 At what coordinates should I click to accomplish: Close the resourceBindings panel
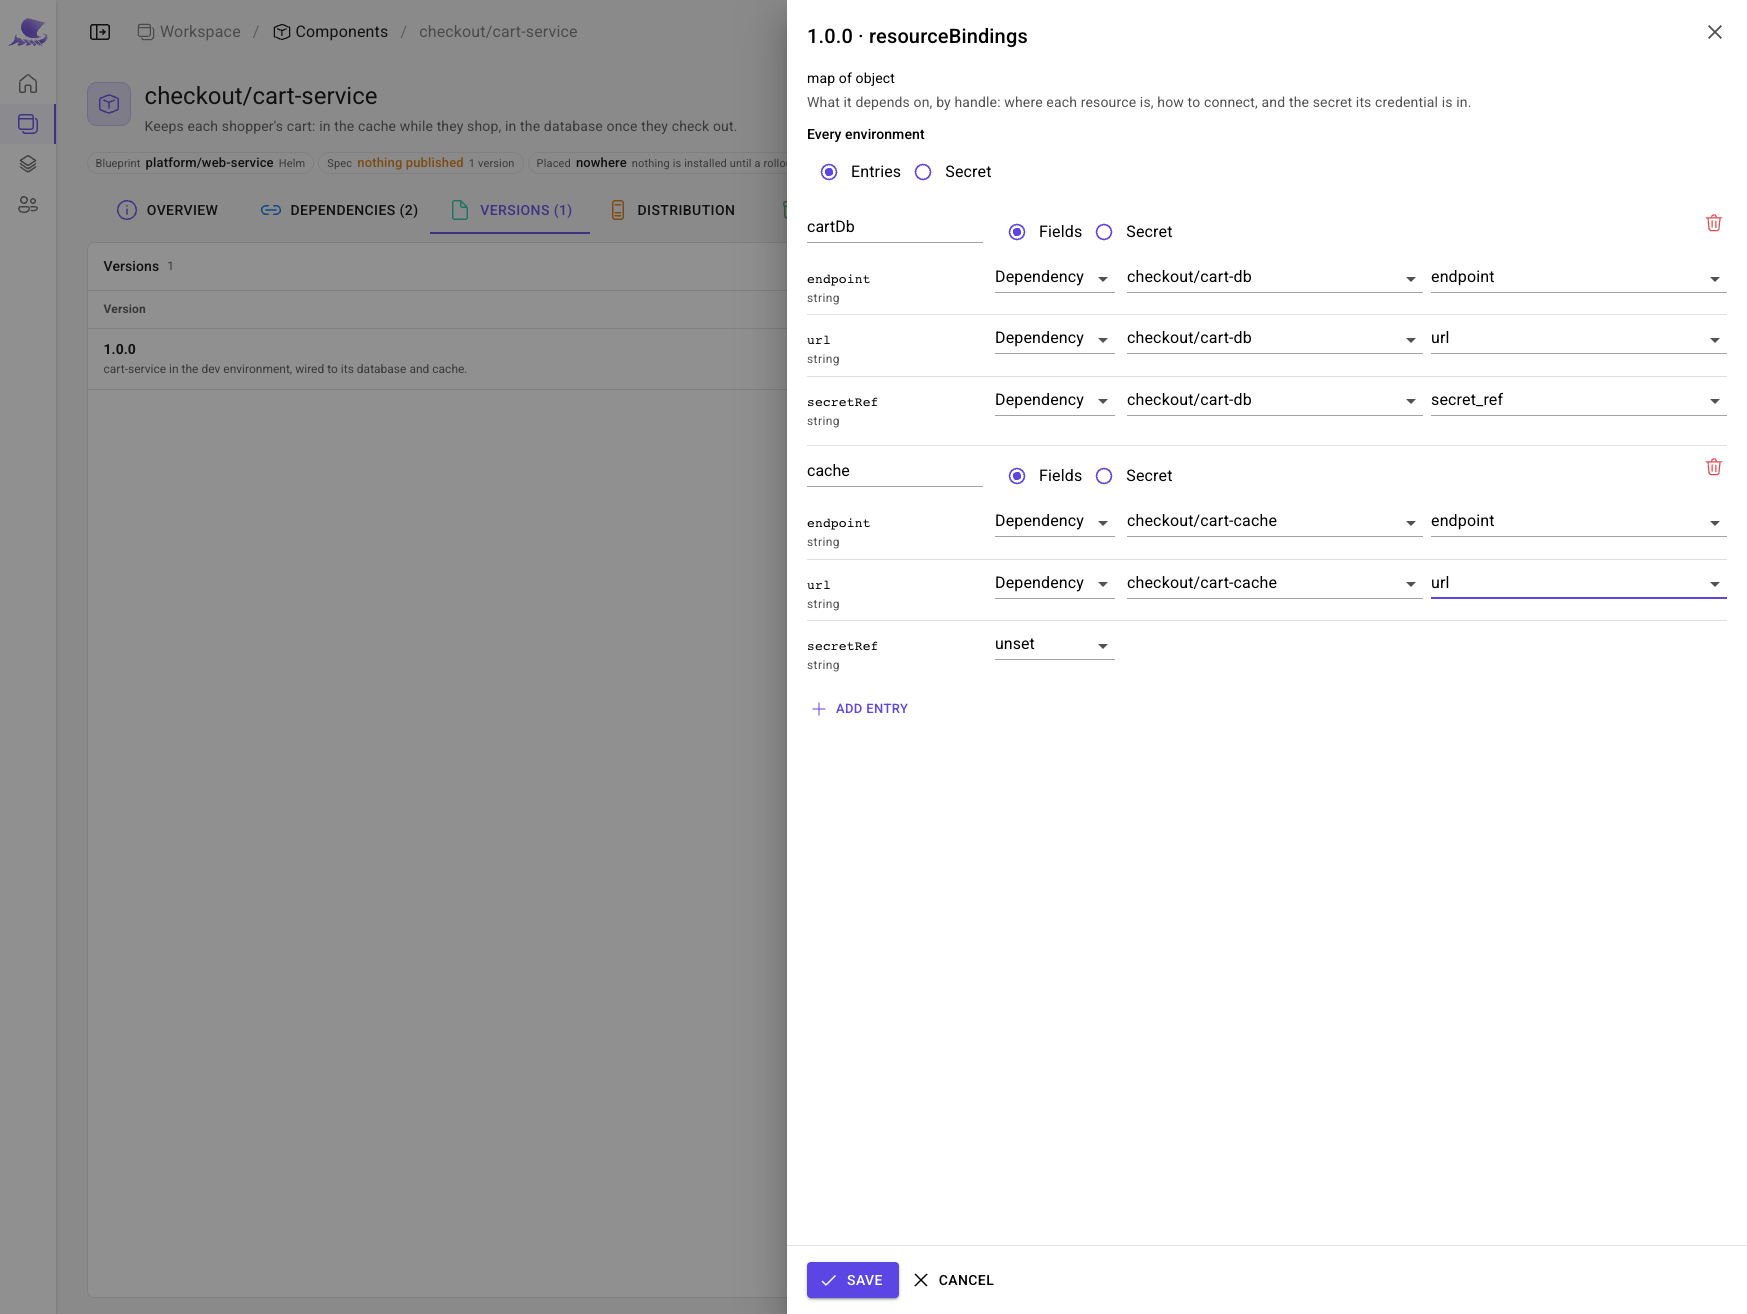pos(1714,32)
